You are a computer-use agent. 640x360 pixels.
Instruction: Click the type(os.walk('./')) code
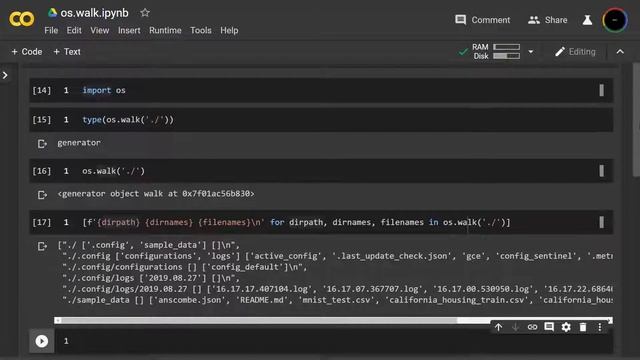(128, 120)
